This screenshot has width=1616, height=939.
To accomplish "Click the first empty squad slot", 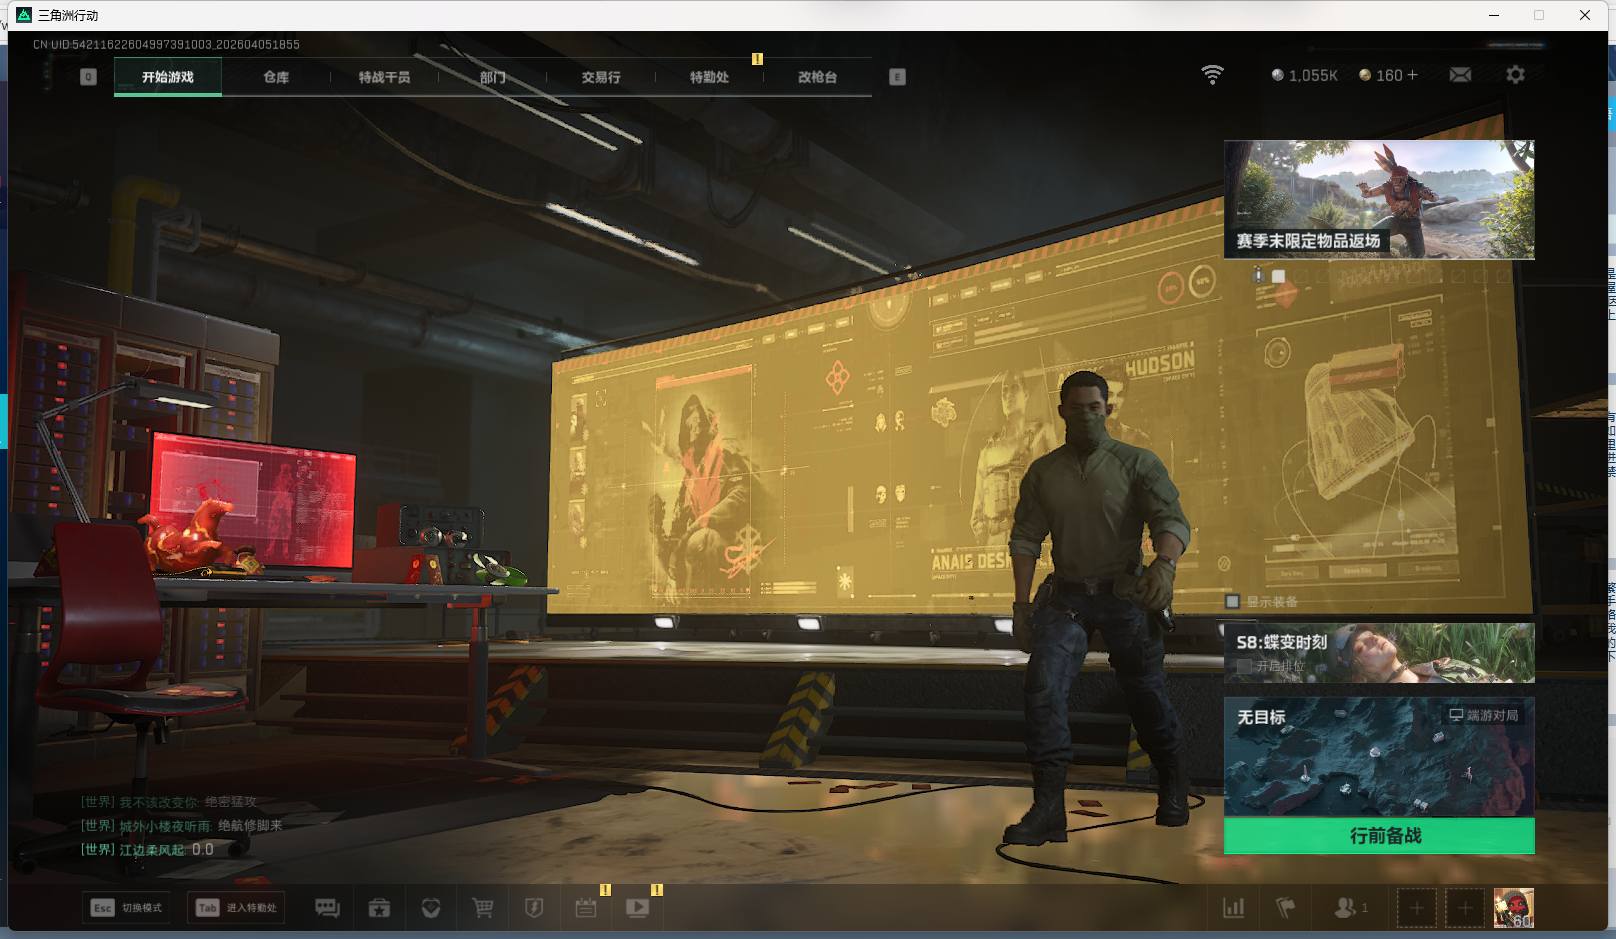I will (x=1416, y=908).
